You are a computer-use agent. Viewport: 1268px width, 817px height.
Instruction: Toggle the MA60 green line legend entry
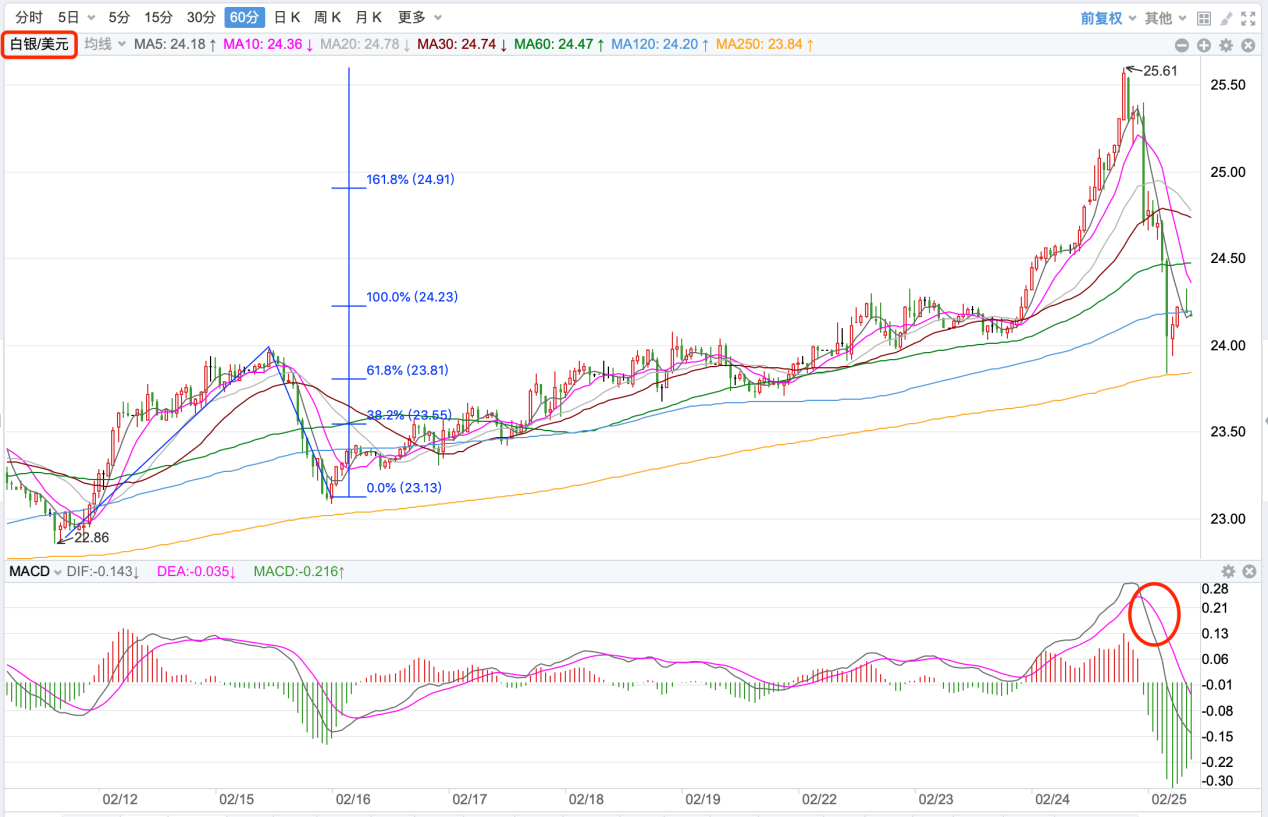point(559,45)
